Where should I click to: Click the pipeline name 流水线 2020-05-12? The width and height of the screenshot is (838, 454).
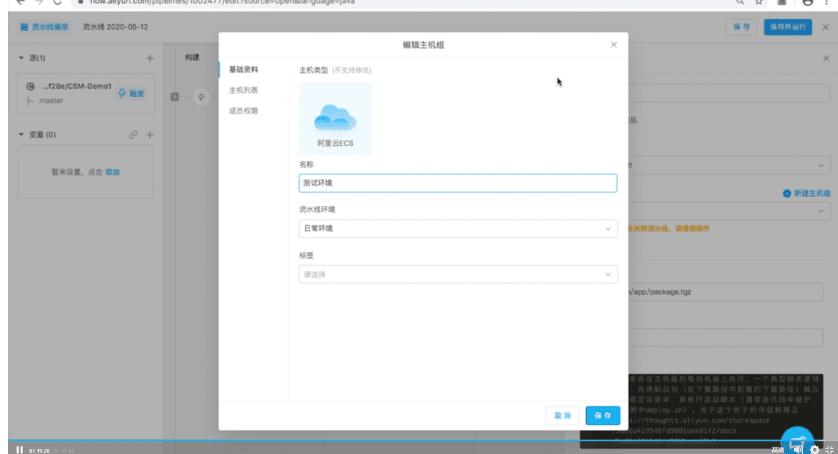click(x=115, y=27)
